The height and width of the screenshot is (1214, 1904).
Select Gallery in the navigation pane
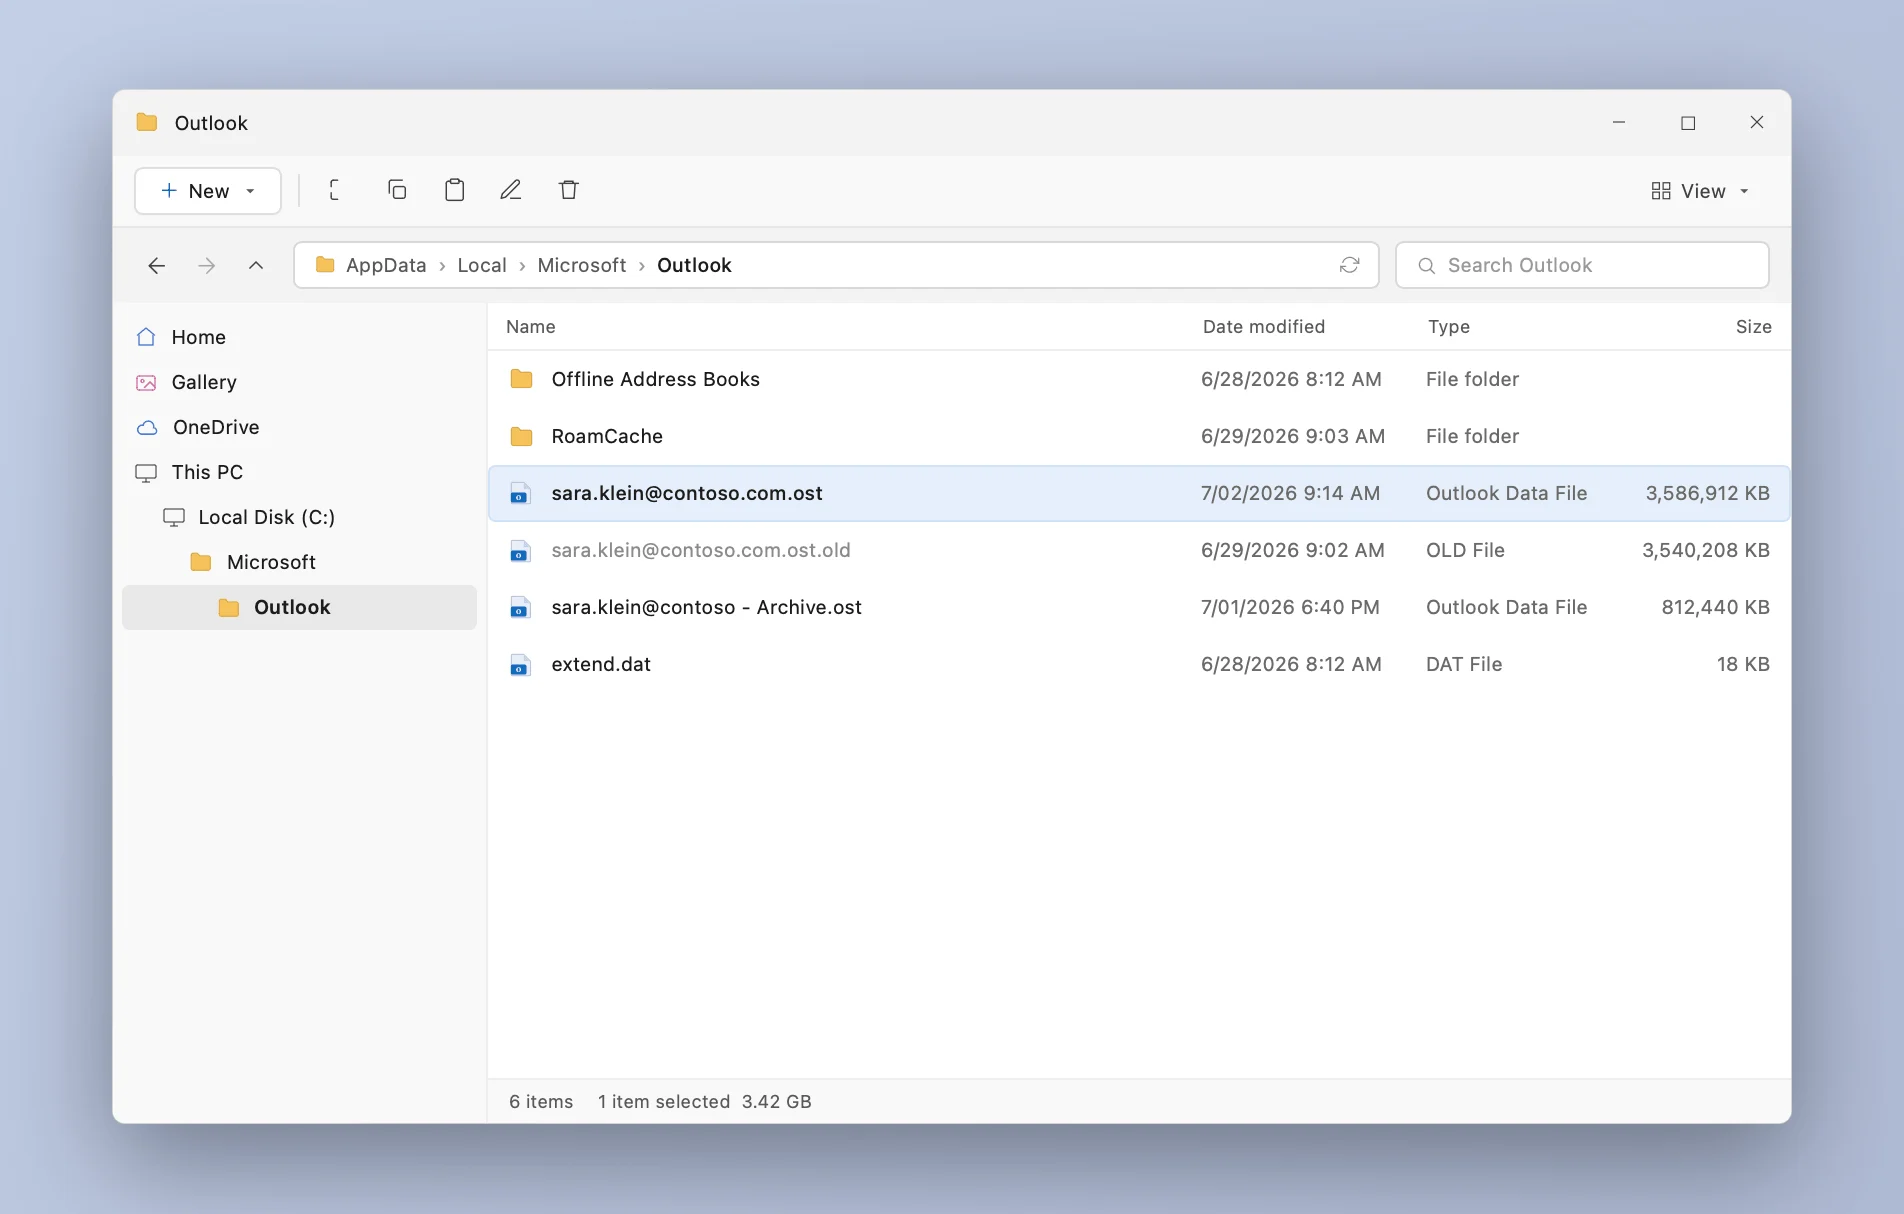tap(299, 382)
